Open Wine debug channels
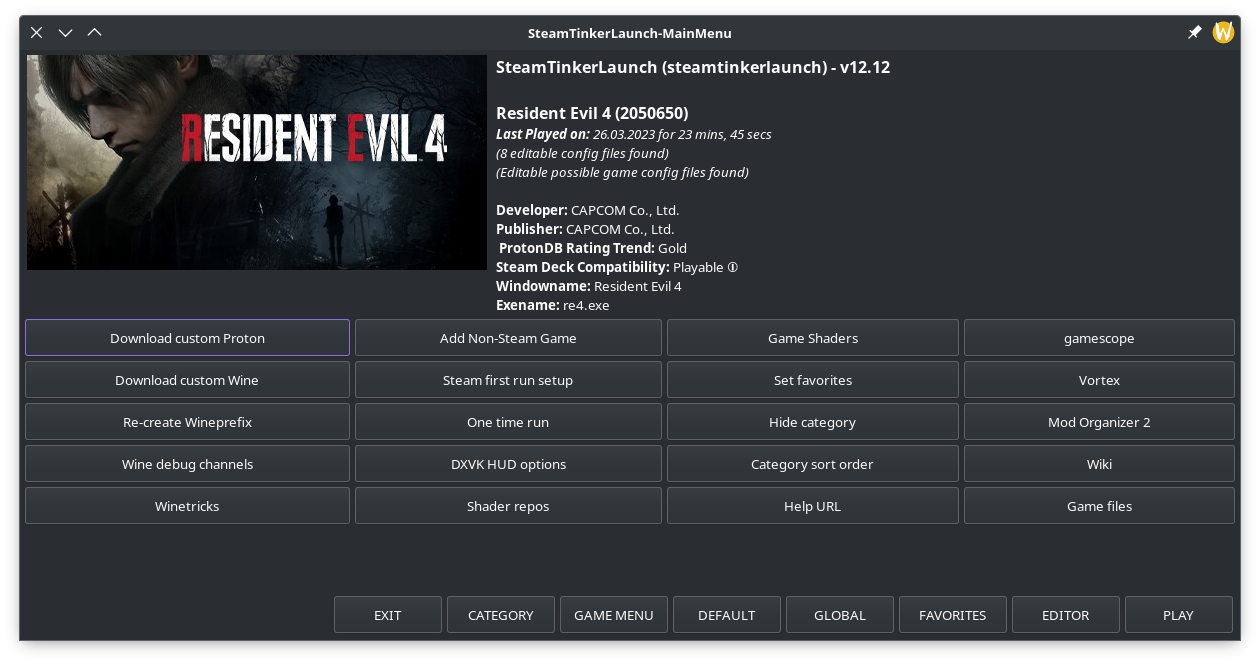 click(x=187, y=464)
